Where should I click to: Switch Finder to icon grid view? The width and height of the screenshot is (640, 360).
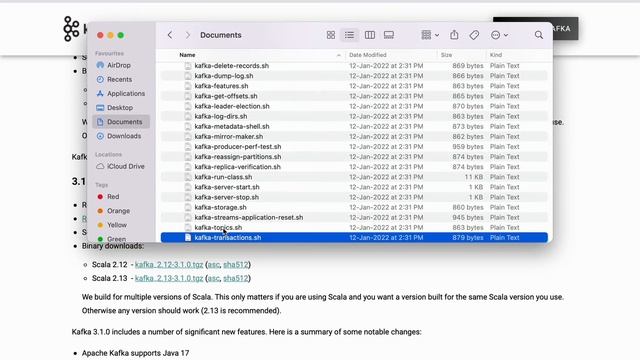(x=331, y=35)
